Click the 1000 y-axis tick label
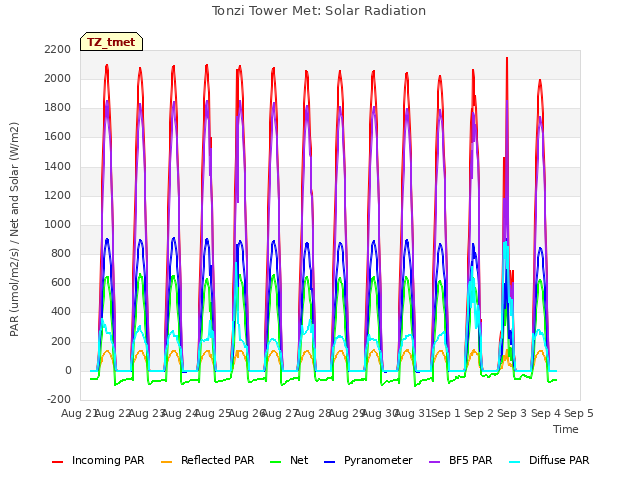 [x=58, y=224]
